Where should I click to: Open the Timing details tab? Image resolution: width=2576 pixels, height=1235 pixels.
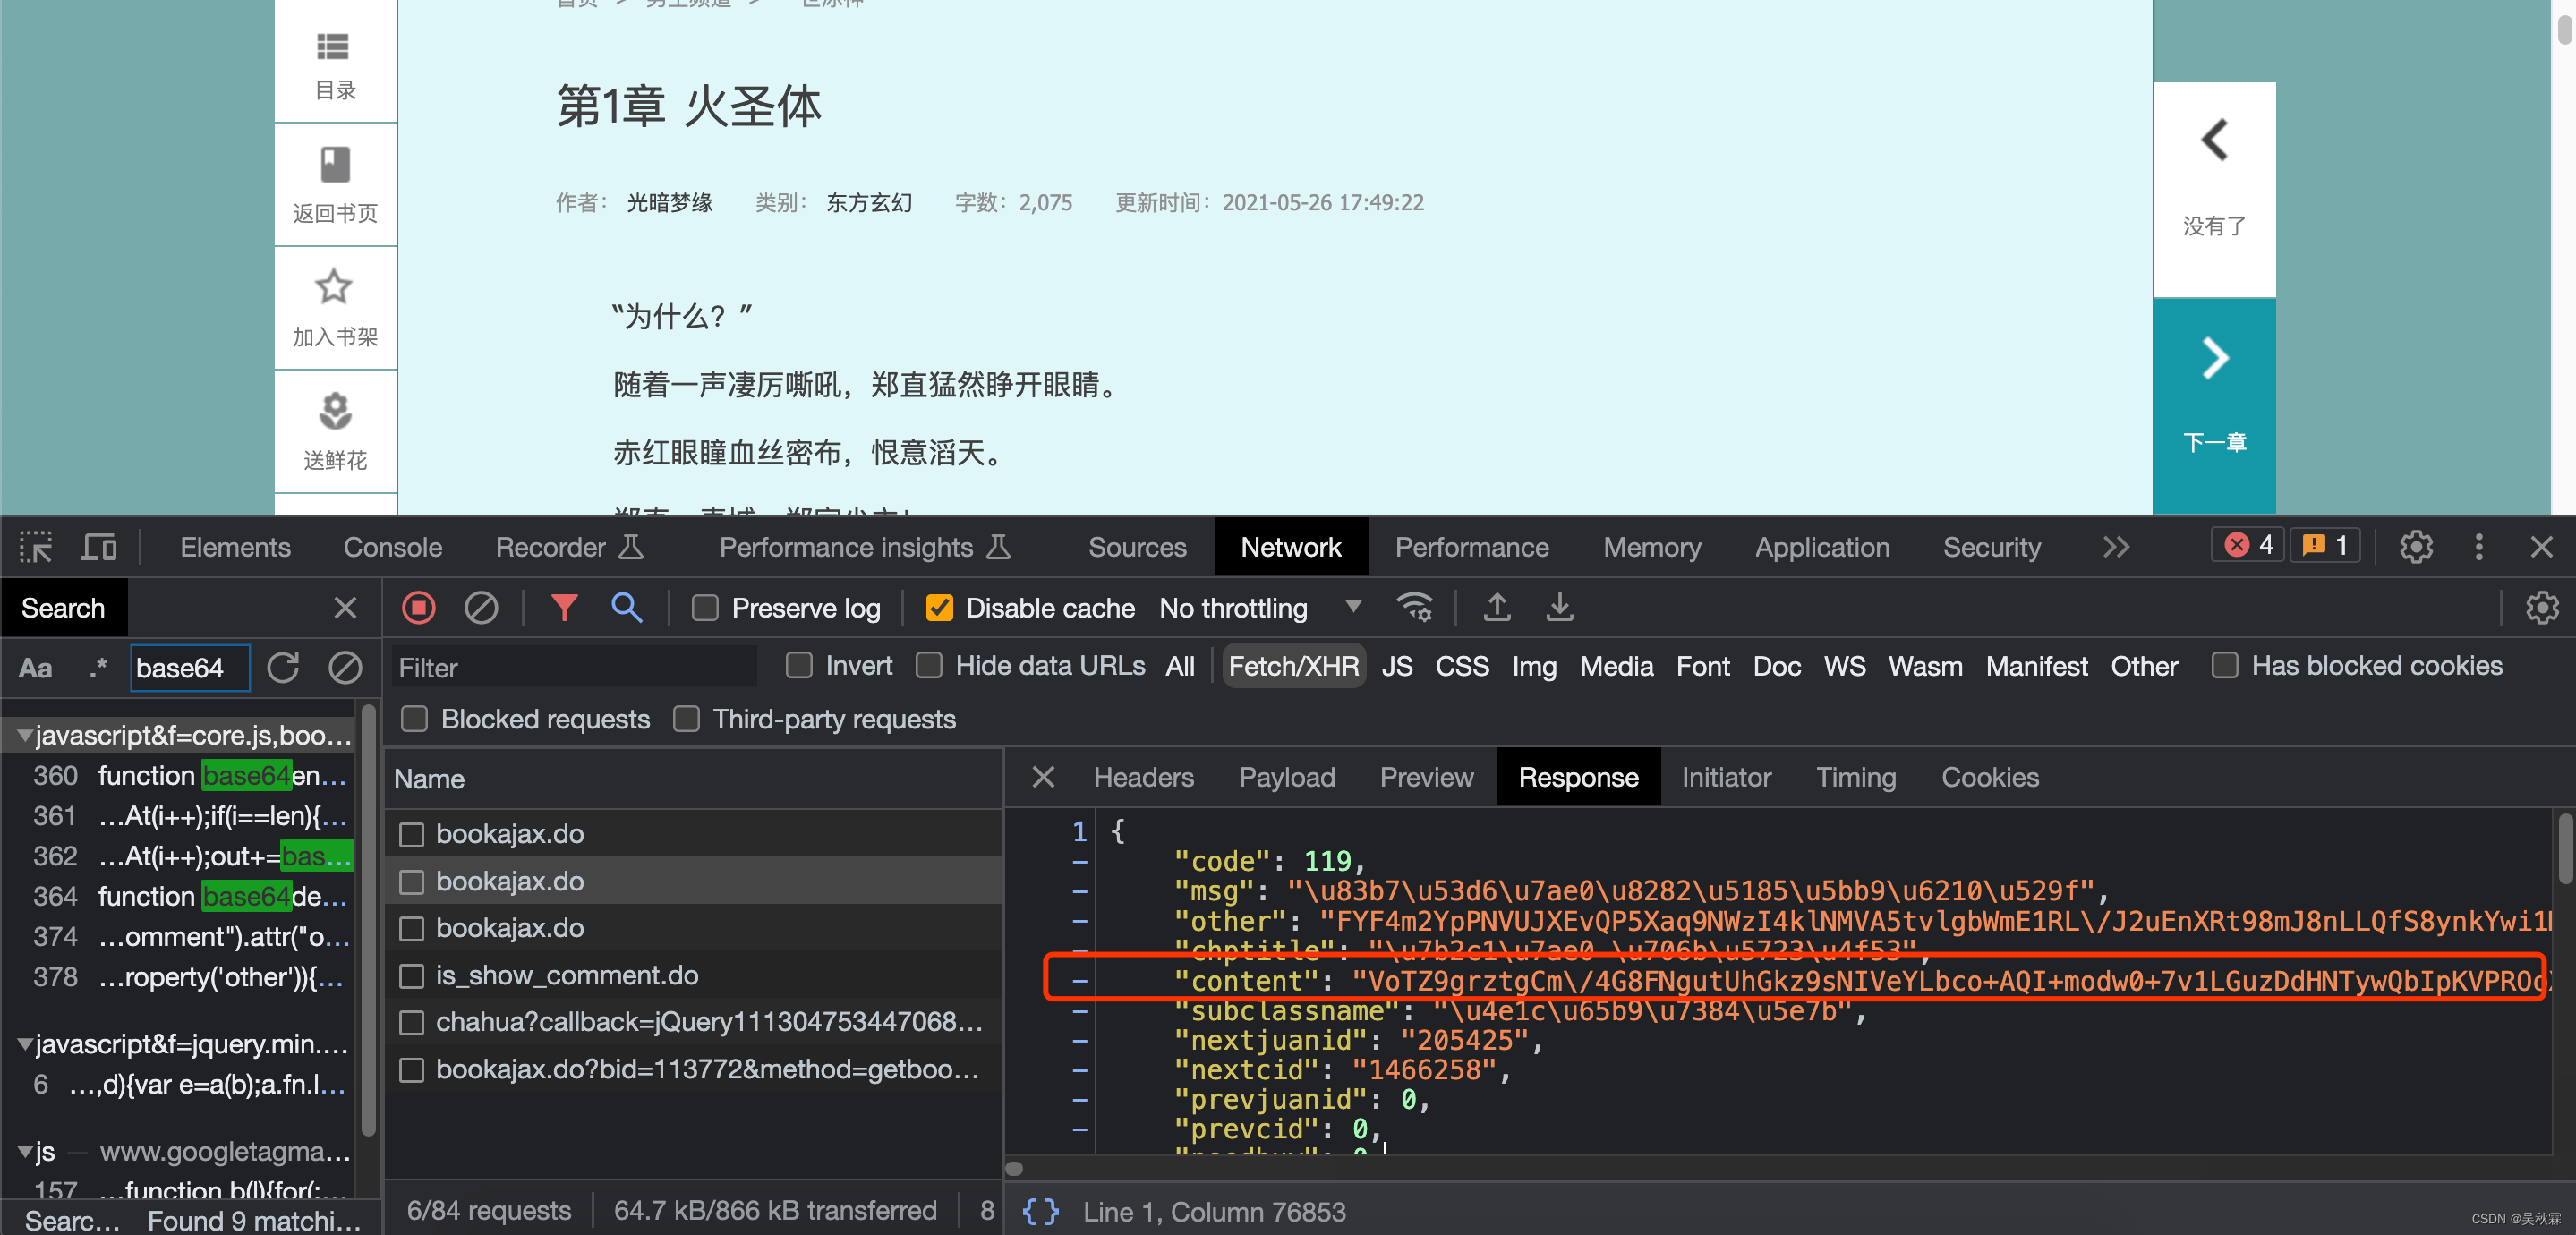(x=1855, y=777)
